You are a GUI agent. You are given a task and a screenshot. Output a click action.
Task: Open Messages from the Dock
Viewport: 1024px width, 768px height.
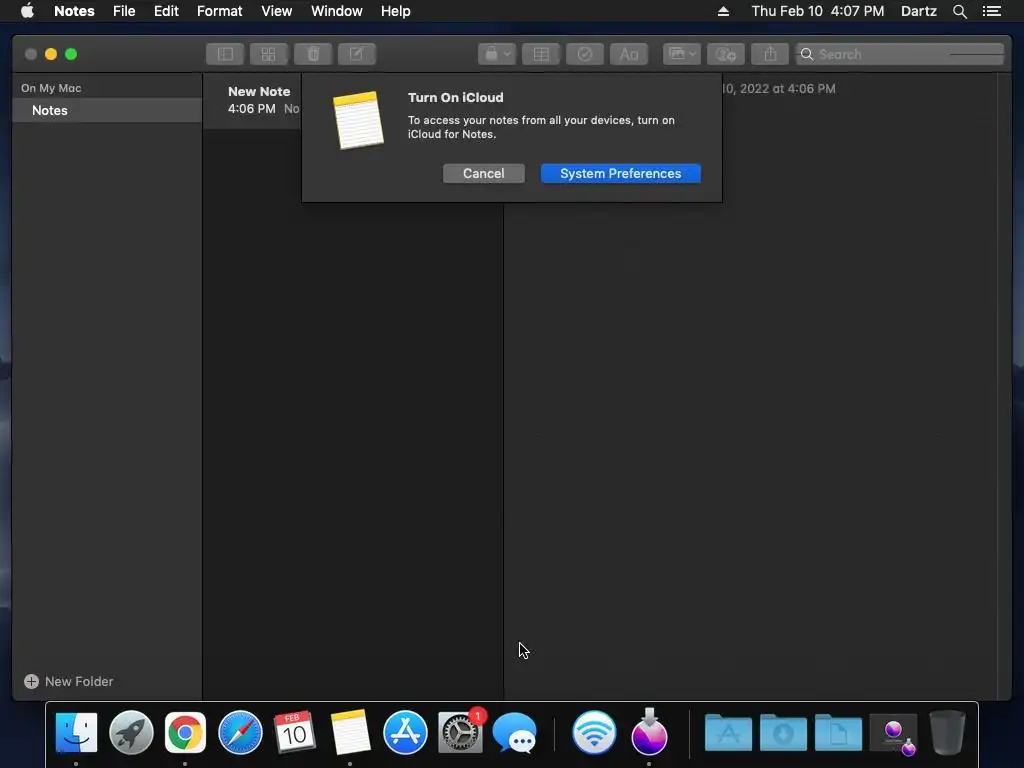coord(515,733)
